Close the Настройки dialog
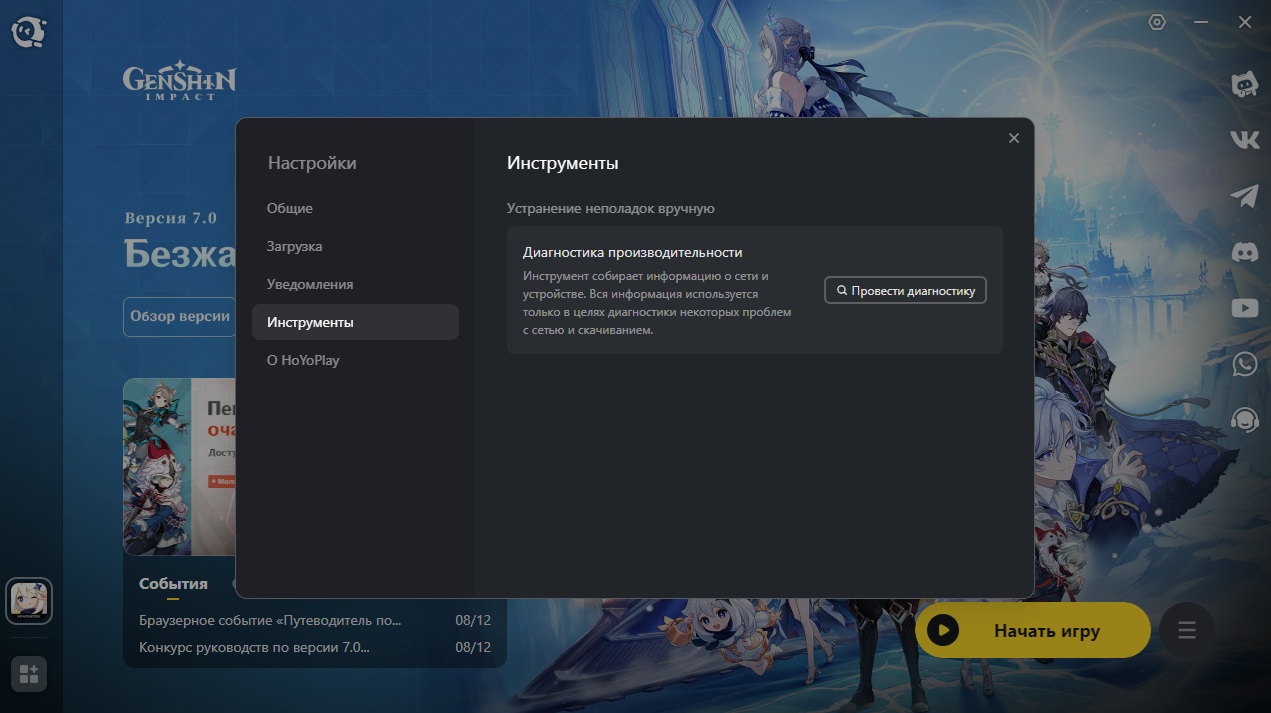Image resolution: width=1271 pixels, height=713 pixels. tap(1014, 138)
